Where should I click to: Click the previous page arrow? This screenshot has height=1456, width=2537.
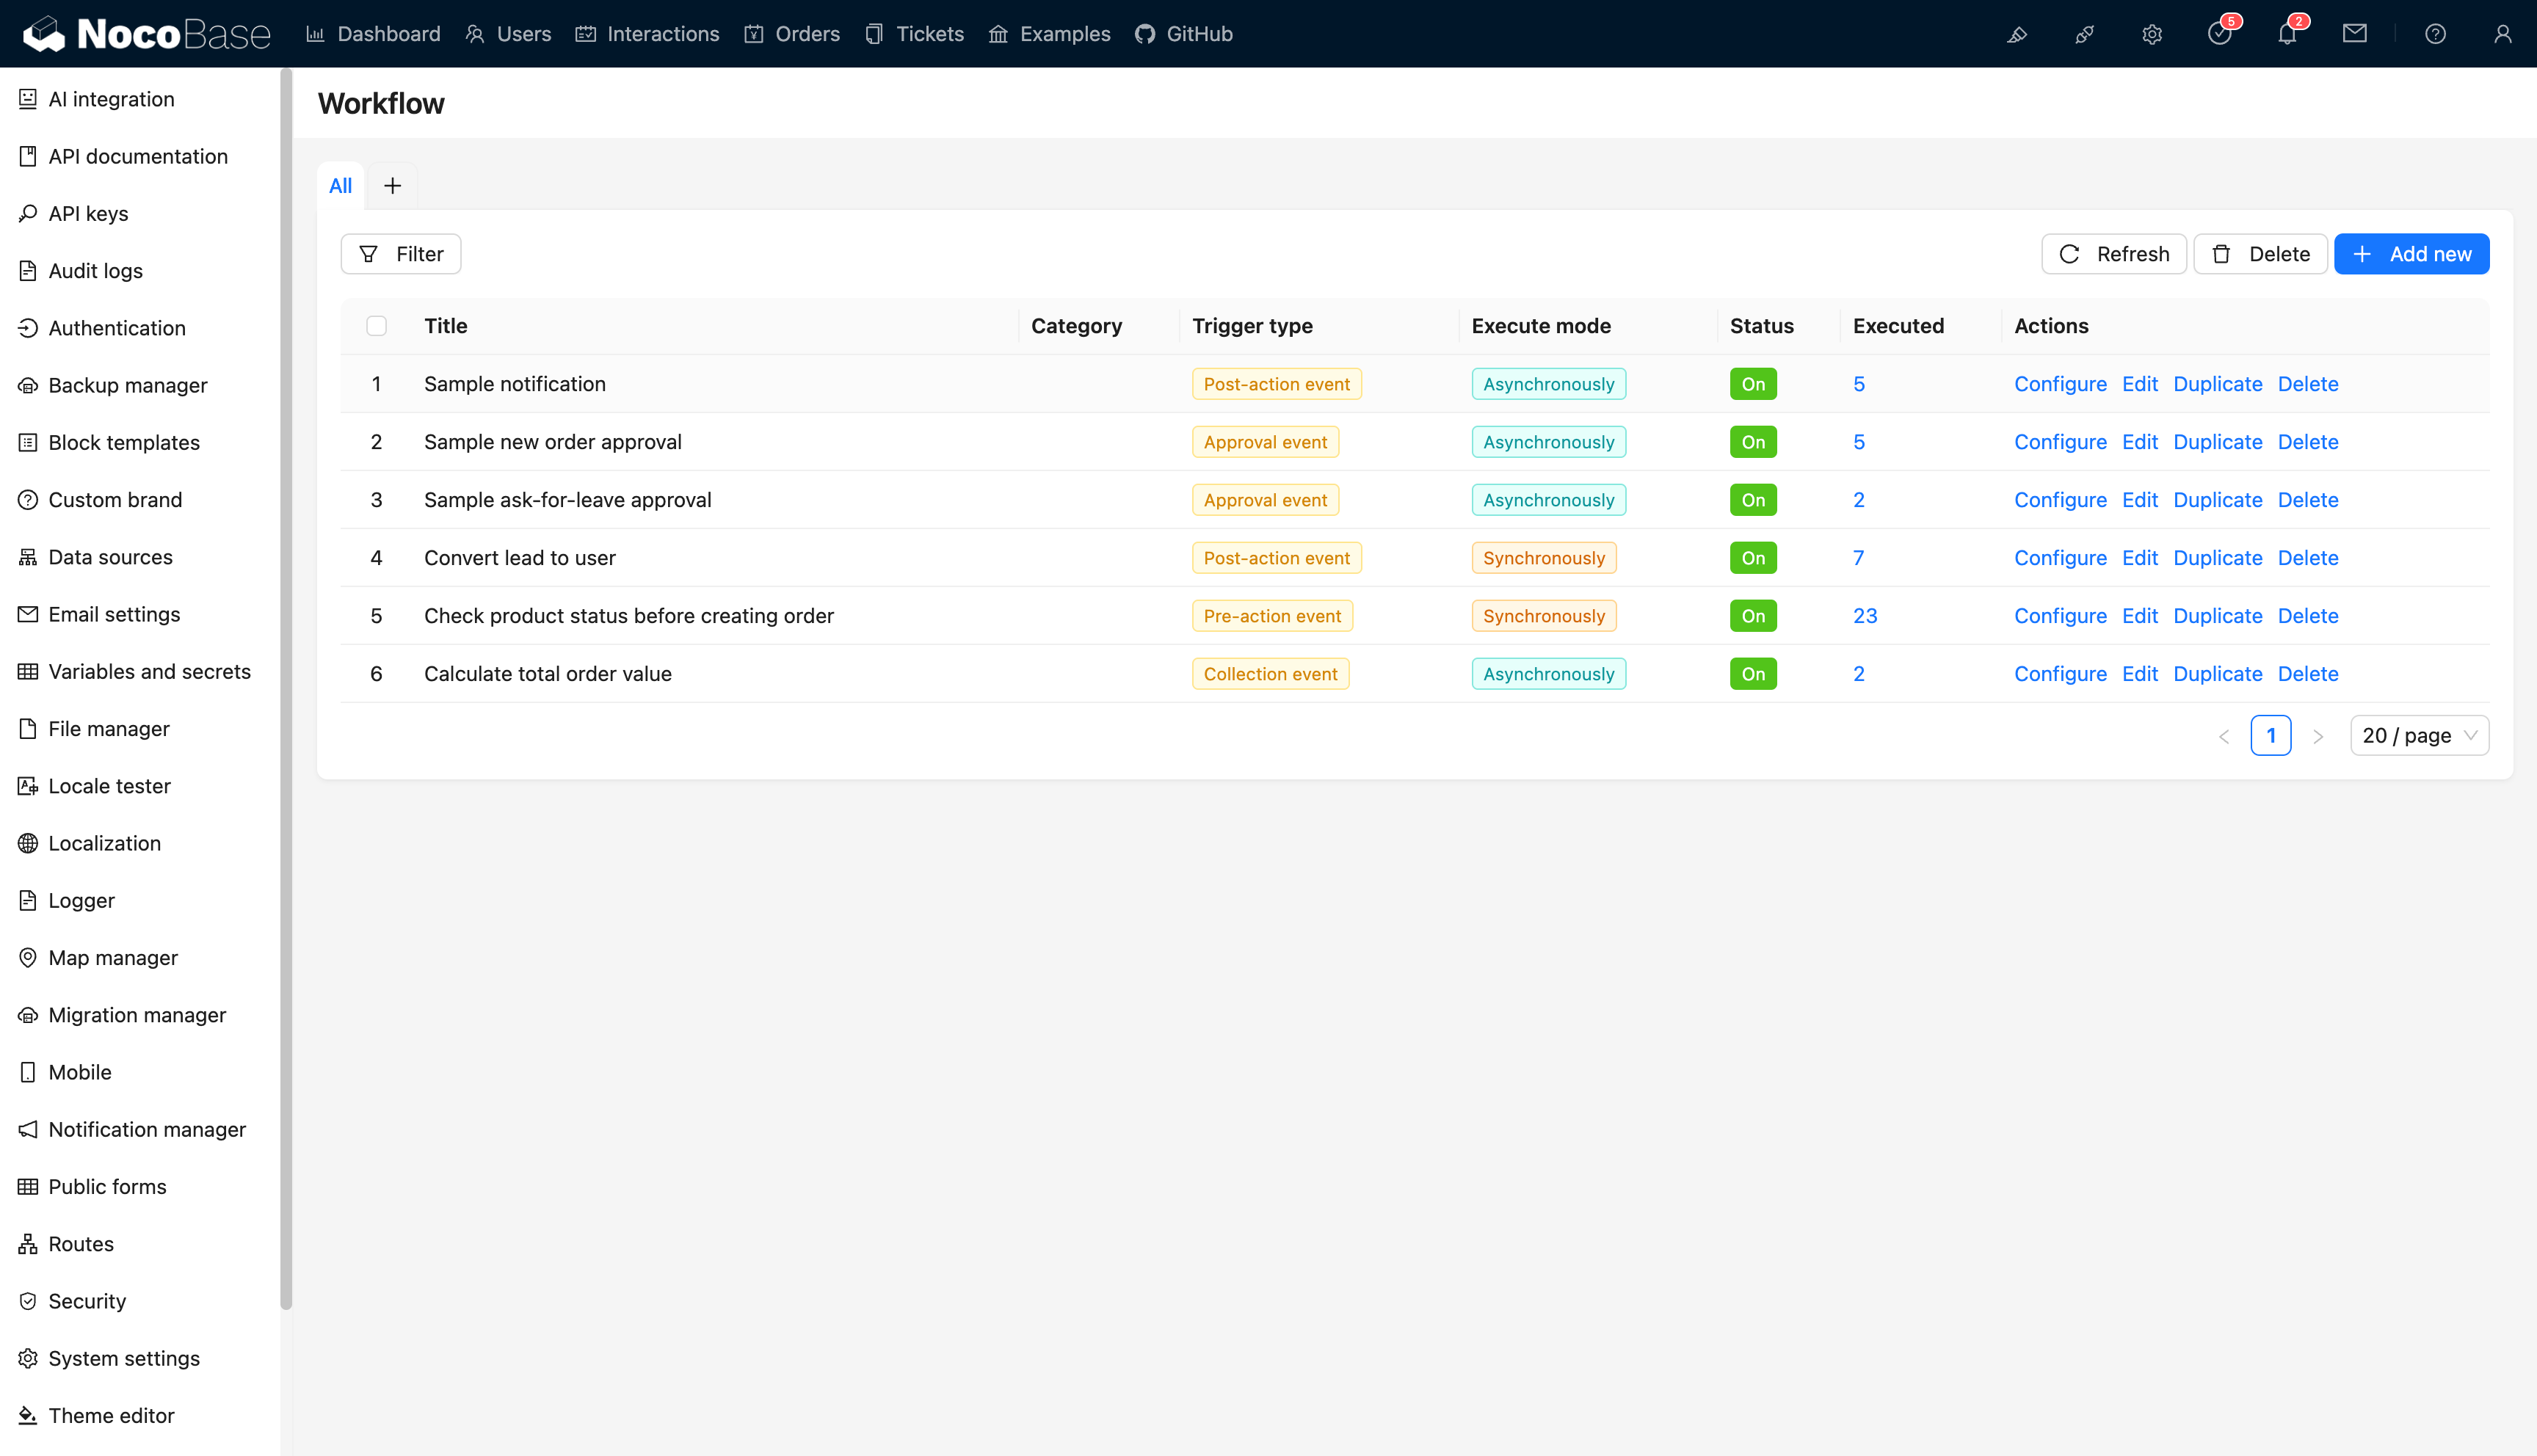pyautogui.click(x=2224, y=736)
